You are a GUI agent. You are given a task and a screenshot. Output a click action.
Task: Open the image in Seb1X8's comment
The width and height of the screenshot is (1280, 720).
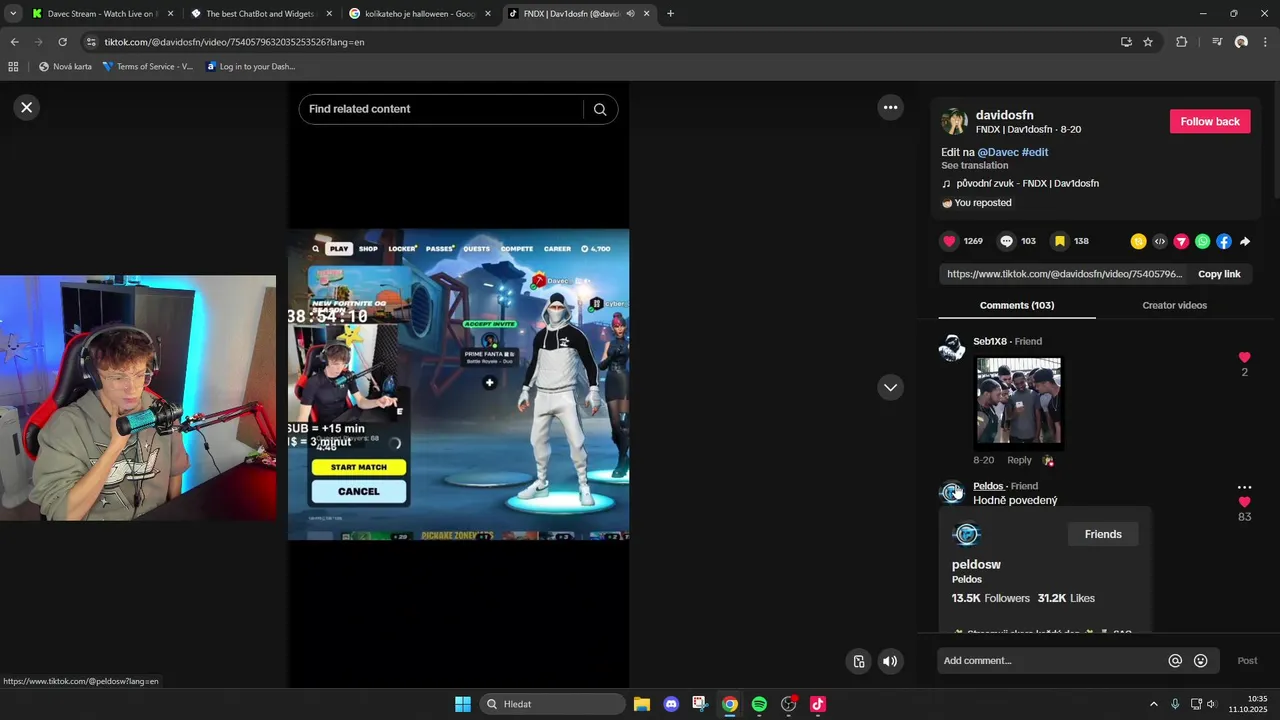(x=1018, y=400)
